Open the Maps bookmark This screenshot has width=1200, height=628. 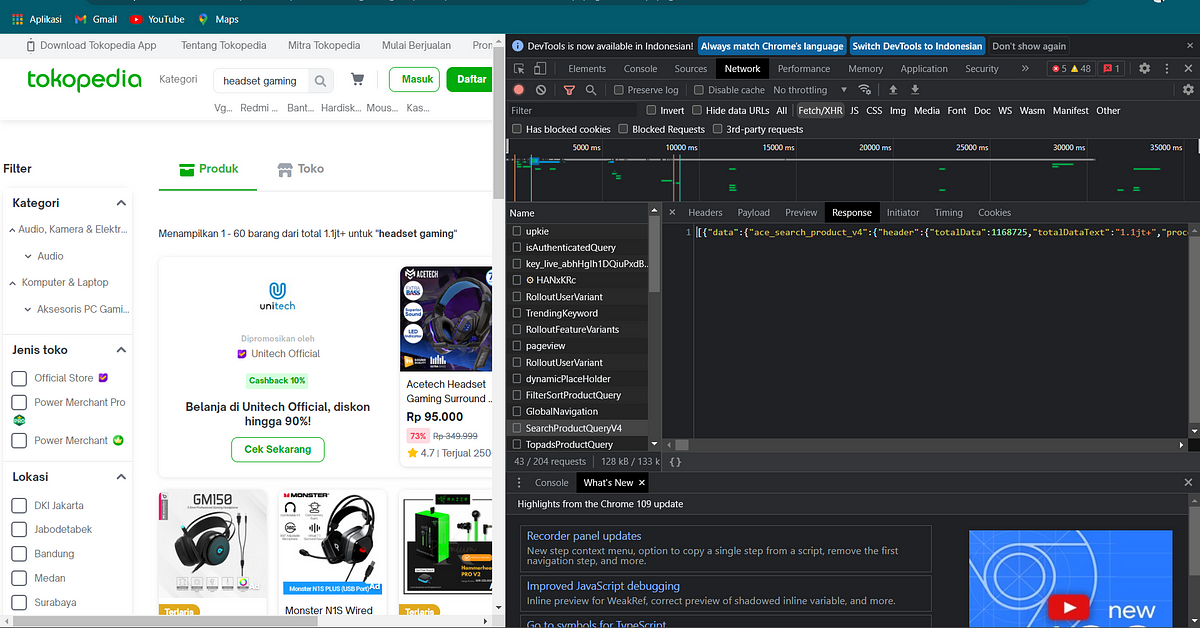tap(218, 19)
